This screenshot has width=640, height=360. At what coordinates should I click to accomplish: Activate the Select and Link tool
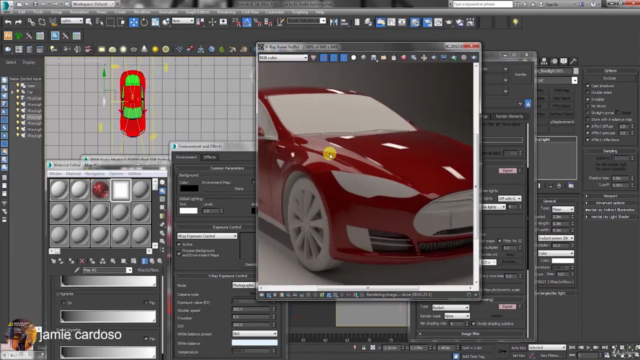click(31, 22)
